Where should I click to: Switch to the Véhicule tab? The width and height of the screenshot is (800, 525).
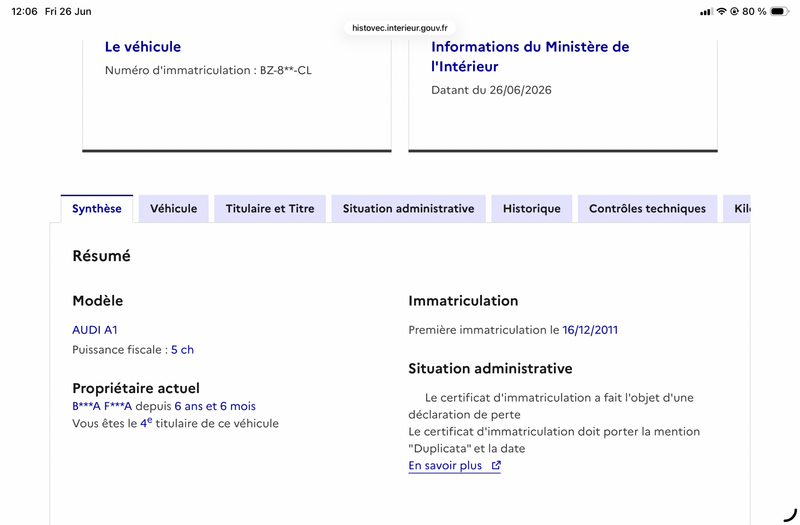(x=173, y=209)
